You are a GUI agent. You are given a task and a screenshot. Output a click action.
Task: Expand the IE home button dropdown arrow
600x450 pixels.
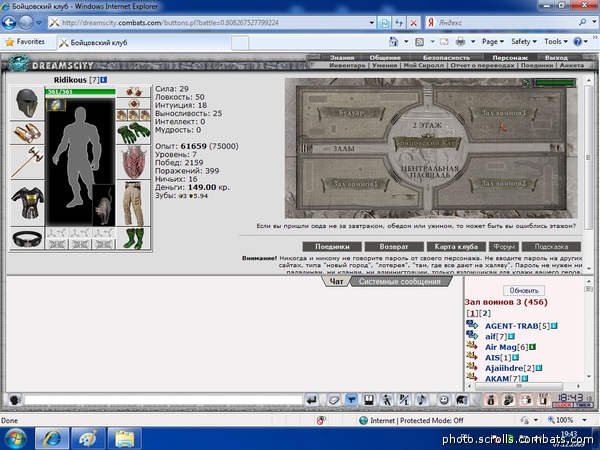[x=406, y=41]
